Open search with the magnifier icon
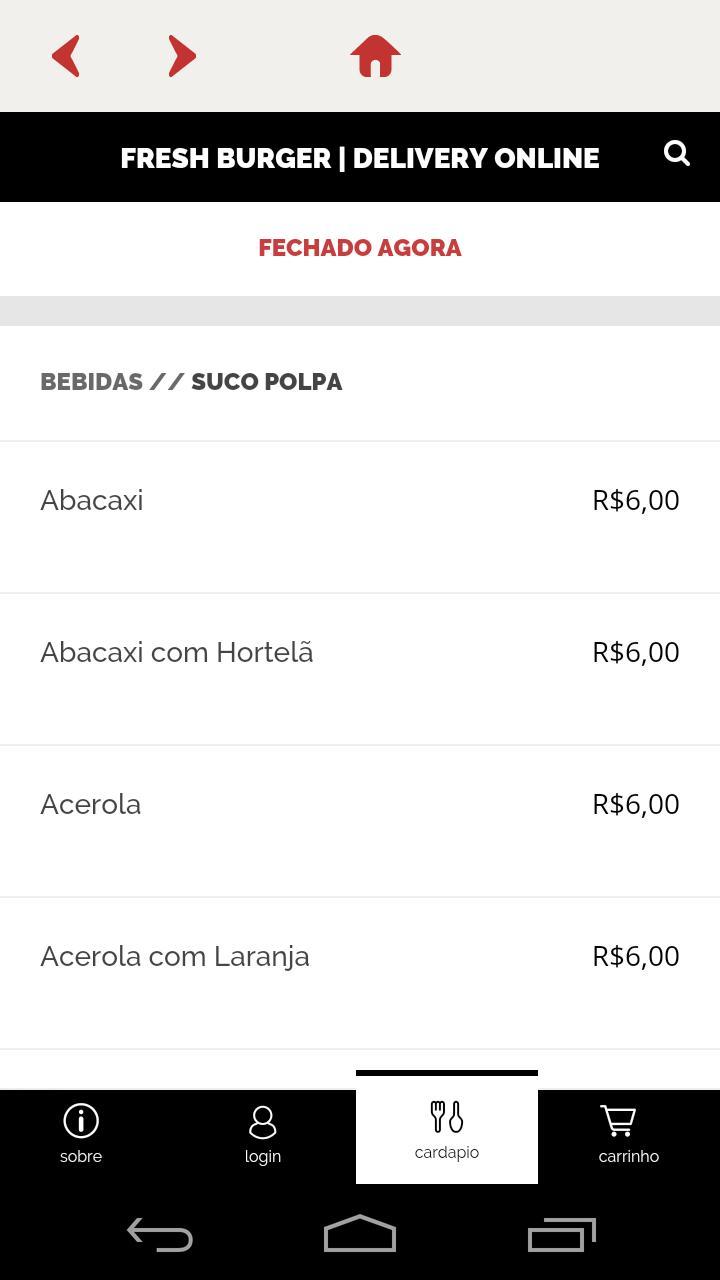The height and width of the screenshot is (1280, 720). click(677, 153)
